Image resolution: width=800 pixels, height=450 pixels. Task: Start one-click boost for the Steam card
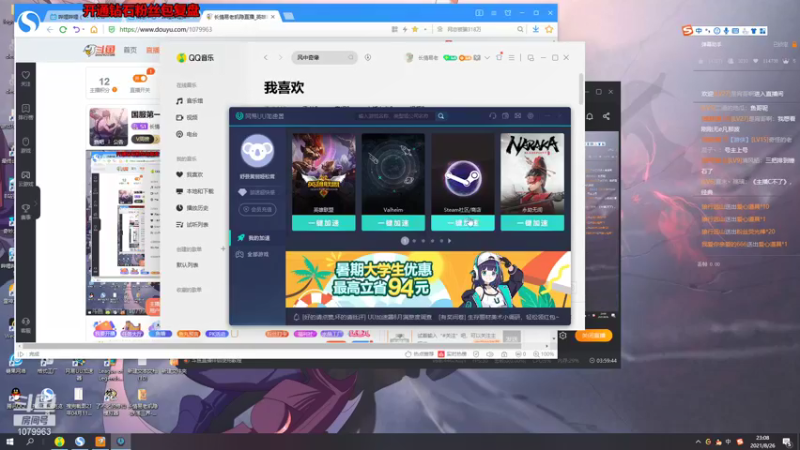462,223
